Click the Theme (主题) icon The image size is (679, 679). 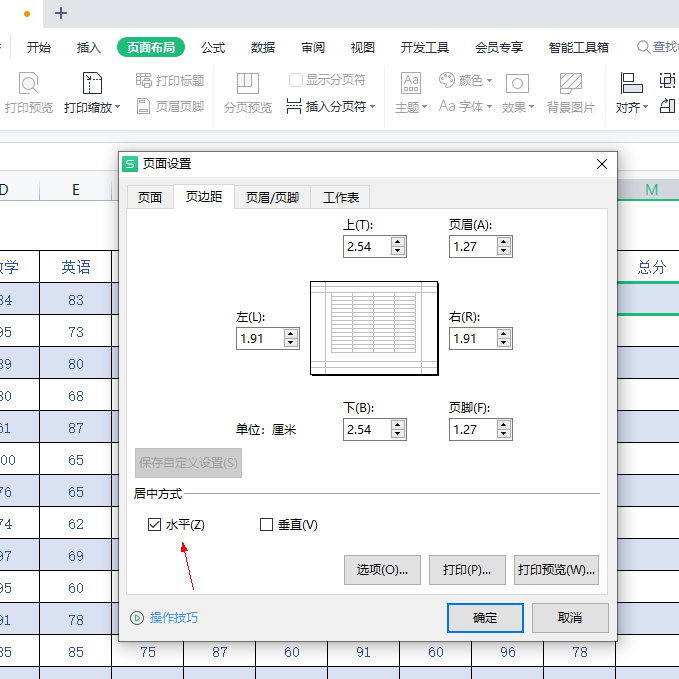click(411, 83)
